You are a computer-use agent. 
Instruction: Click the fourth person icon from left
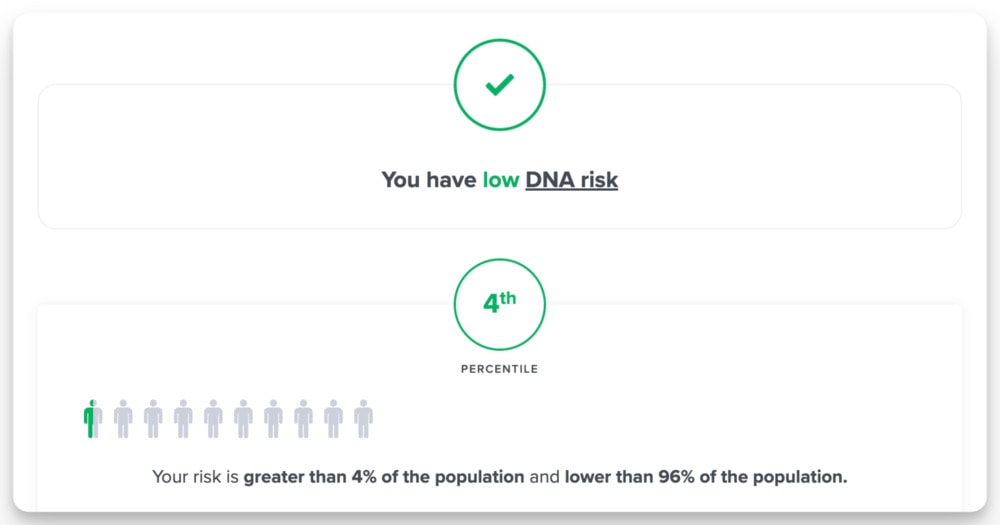click(183, 418)
